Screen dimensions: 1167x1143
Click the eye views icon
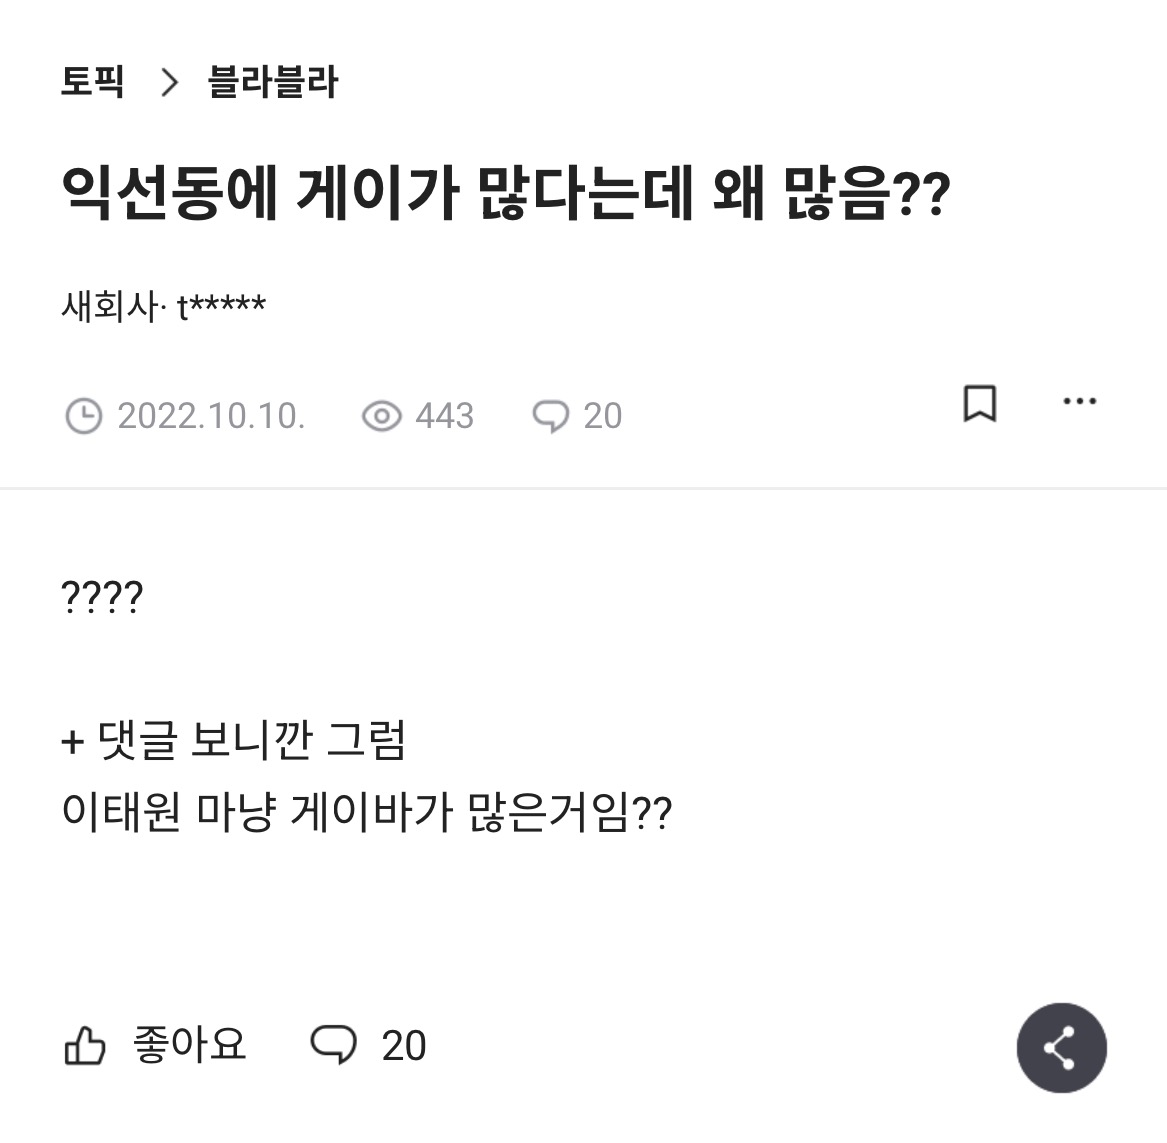pyautogui.click(x=381, y=416)
